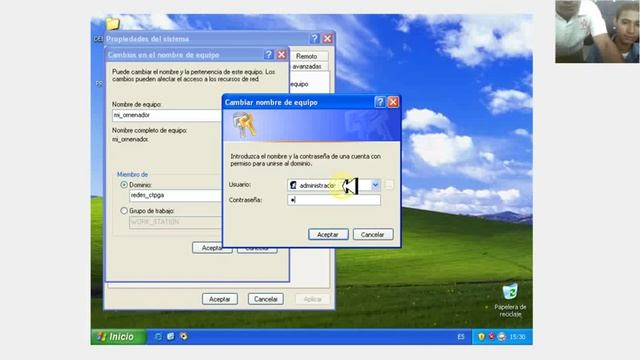Screen dimensions: 640x360
Task: Open the Papelera de reciclaje desktop icon
Action: [x=510, y=300]
